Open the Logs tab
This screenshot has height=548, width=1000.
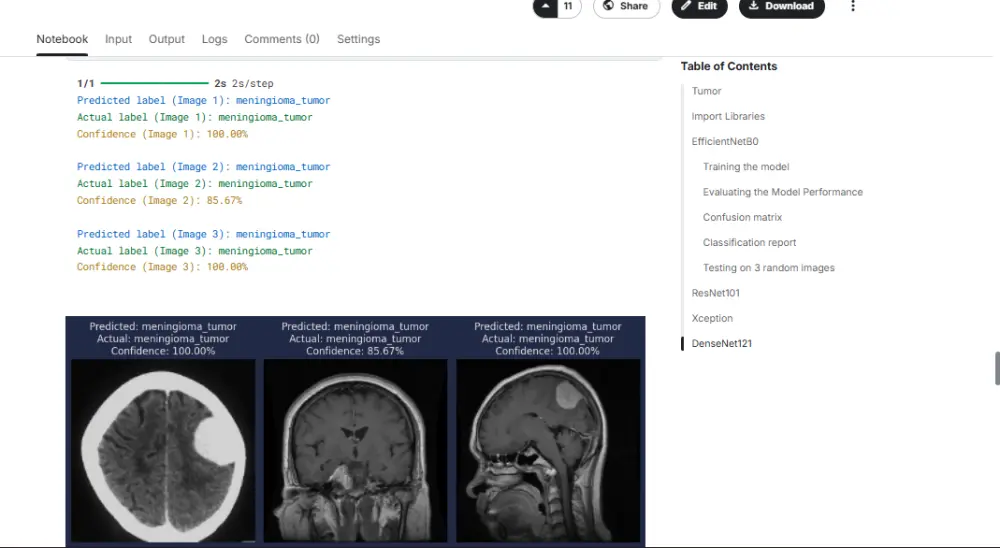(x=214, y=39)
